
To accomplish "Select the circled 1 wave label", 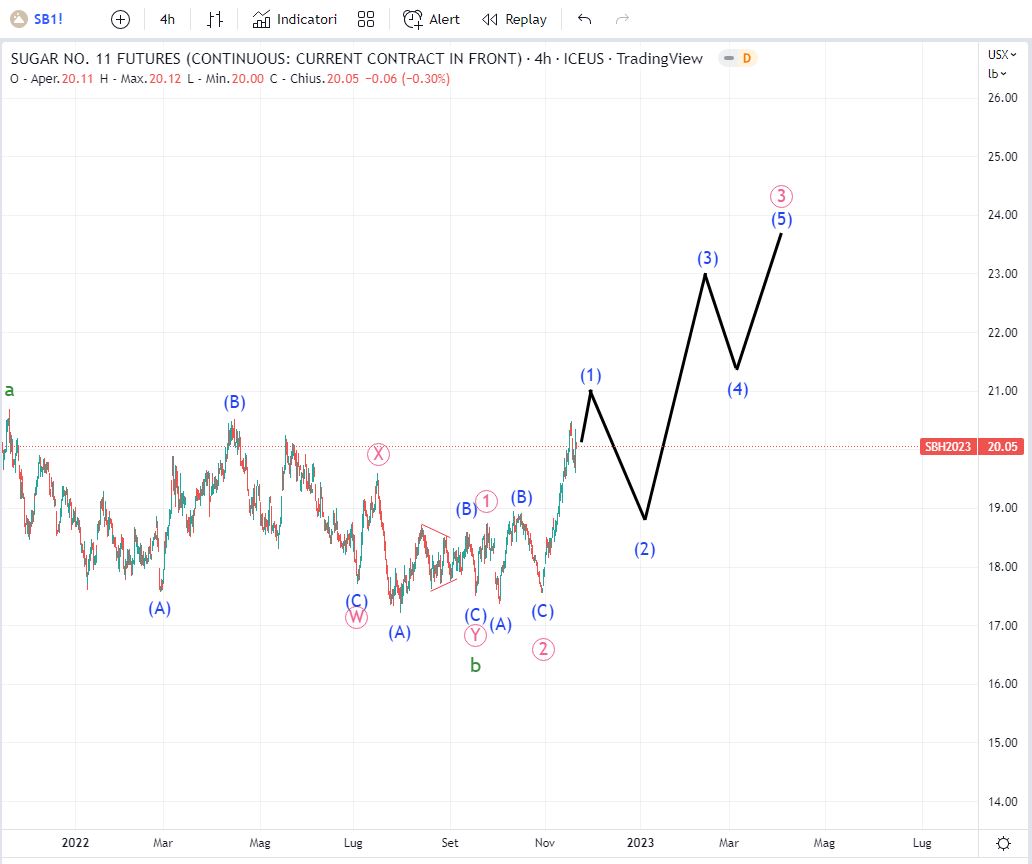I will pyautogui.click(x=486, y=501).
